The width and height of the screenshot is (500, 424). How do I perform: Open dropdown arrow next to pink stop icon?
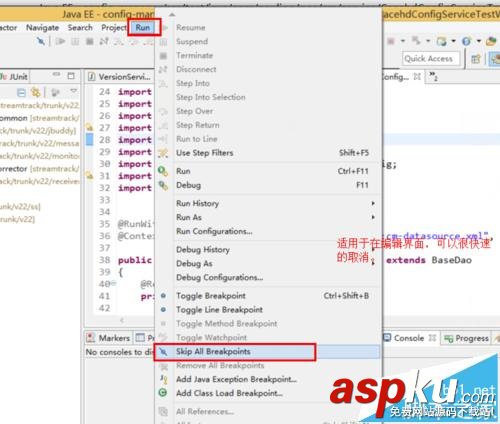point(403,41)
